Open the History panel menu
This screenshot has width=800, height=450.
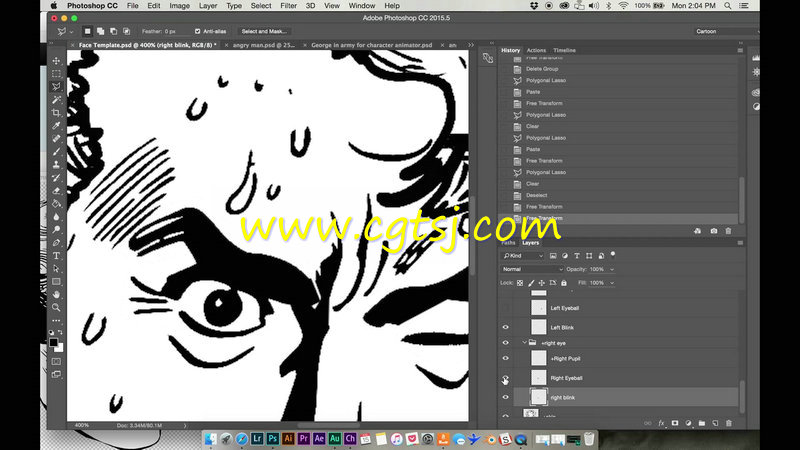(x=740, y=51)
